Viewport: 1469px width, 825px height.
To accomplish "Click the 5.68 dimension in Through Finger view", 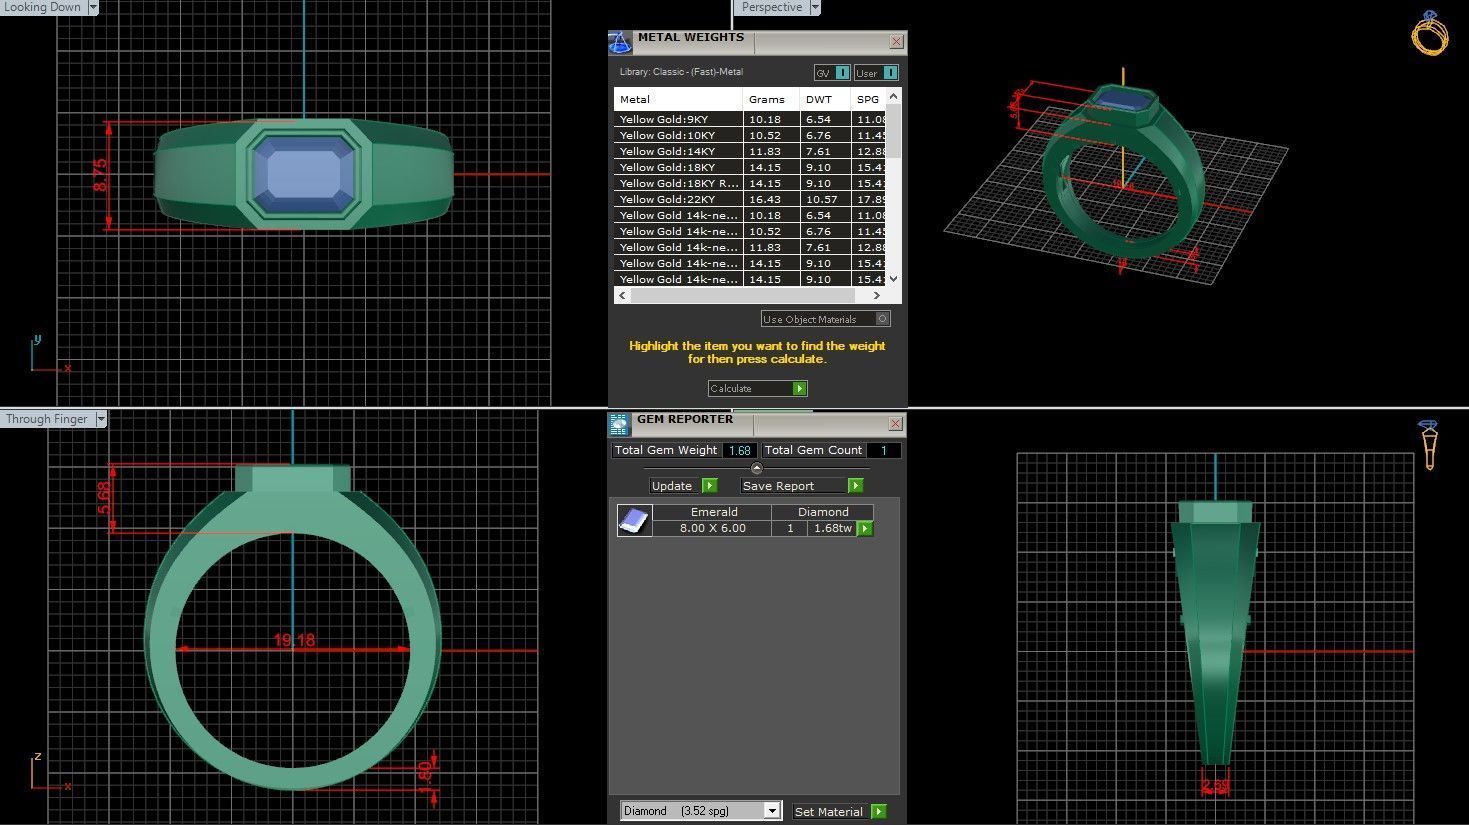I will click(104, 498).
